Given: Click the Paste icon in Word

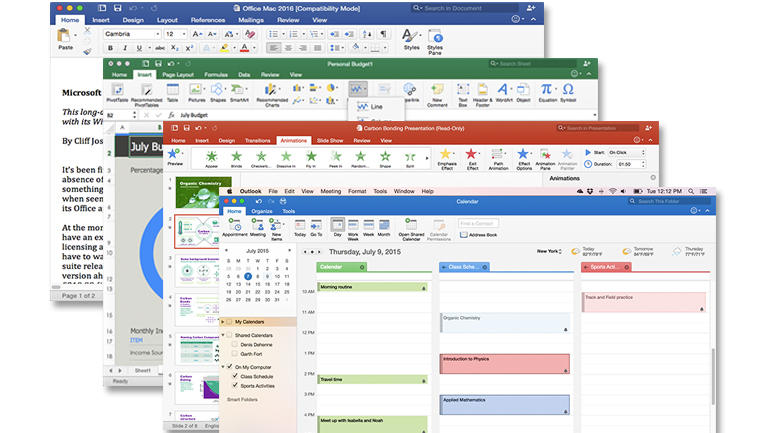Looking at the screenshot, I should [64, 36].
